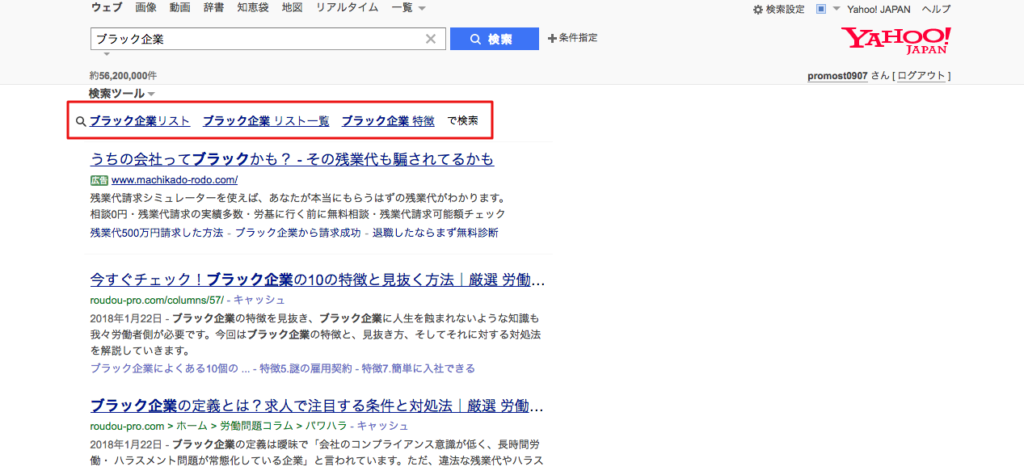Expand the 一覧 services dropdown
Viewport: 1024px width, 471px height.
(408, 8)
